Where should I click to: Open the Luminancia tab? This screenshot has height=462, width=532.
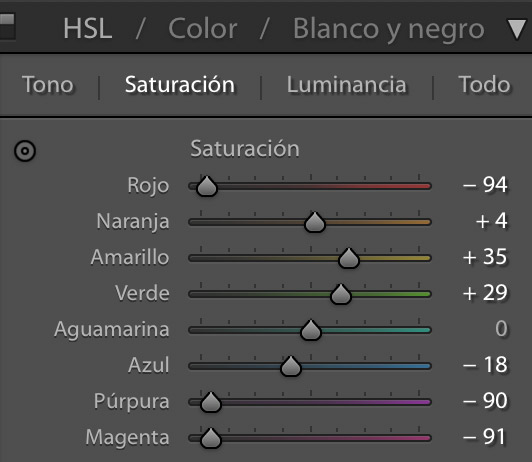tap(346, 84)
